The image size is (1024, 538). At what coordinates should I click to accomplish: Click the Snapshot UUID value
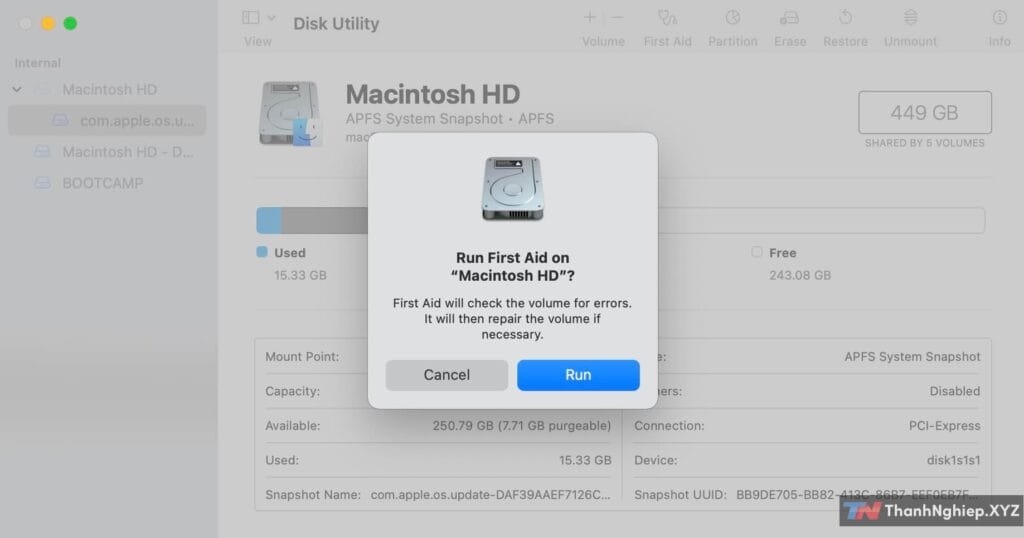click(x=857, y=495)
